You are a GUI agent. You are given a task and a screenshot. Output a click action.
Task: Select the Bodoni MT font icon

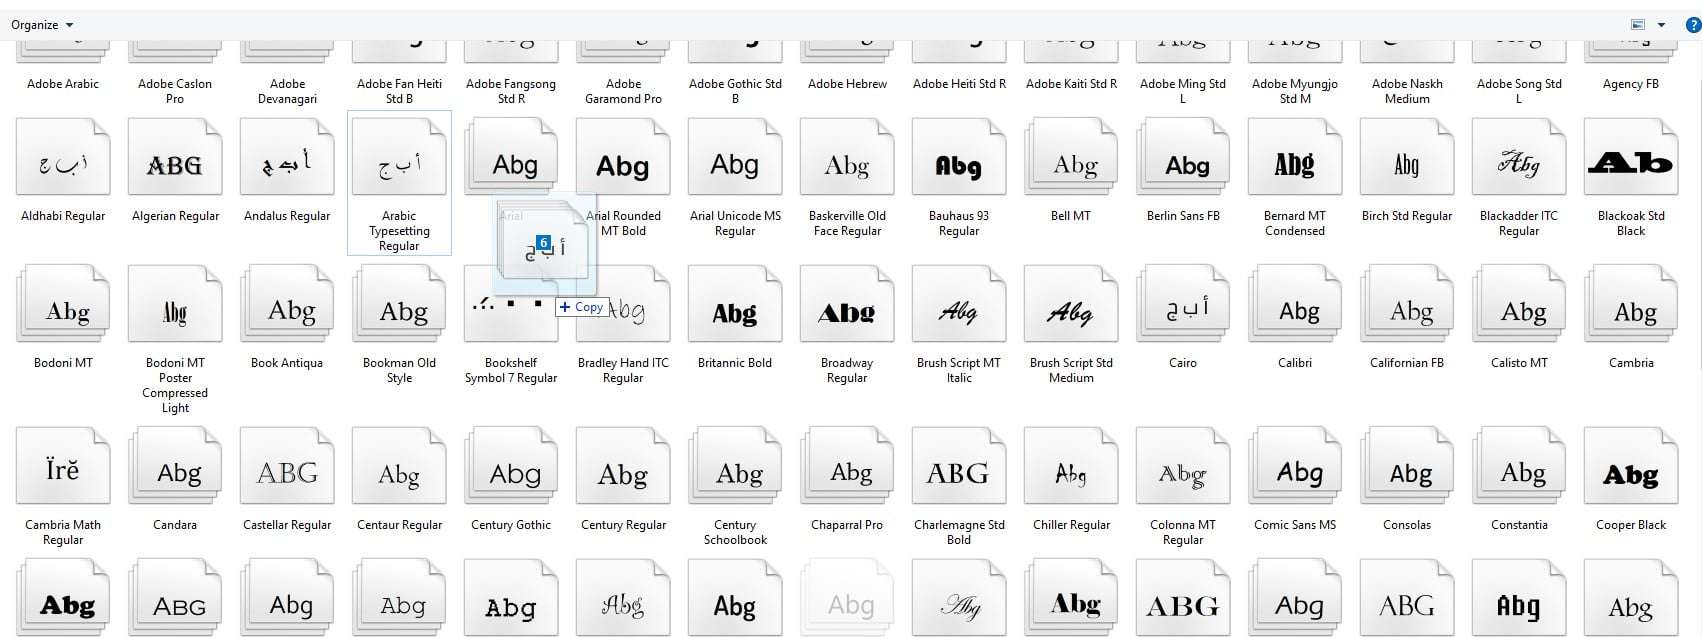point(63,304)
